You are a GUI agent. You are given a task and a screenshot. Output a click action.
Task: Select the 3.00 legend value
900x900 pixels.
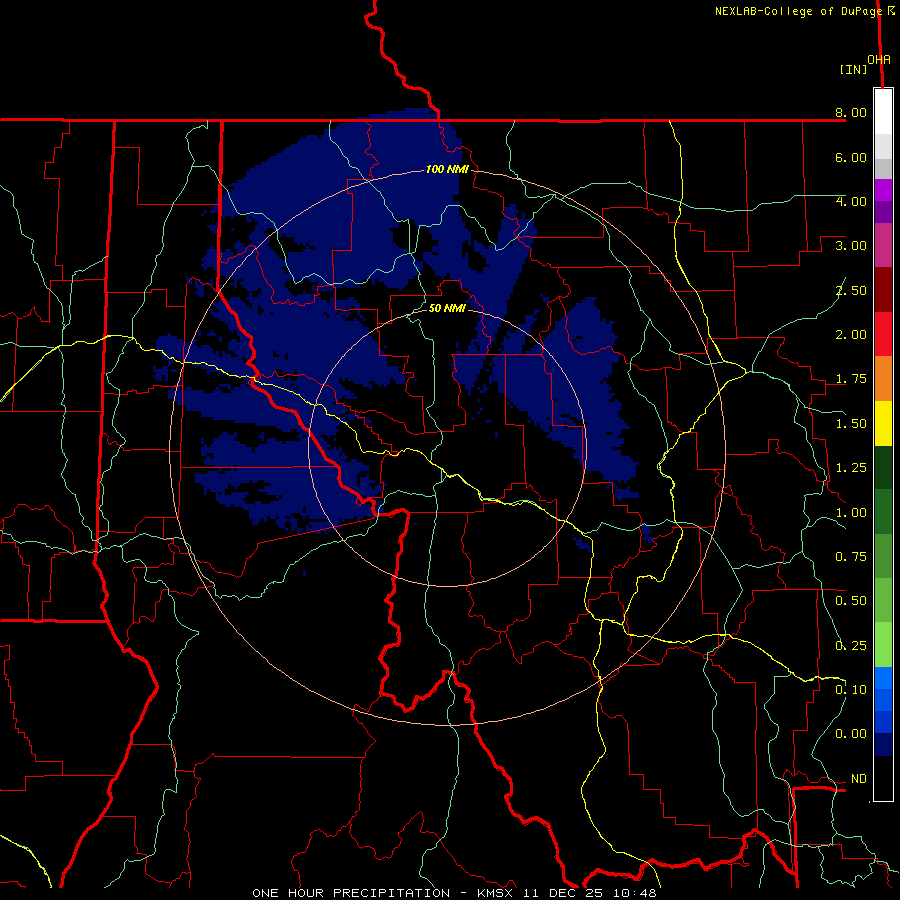(851, 246)
